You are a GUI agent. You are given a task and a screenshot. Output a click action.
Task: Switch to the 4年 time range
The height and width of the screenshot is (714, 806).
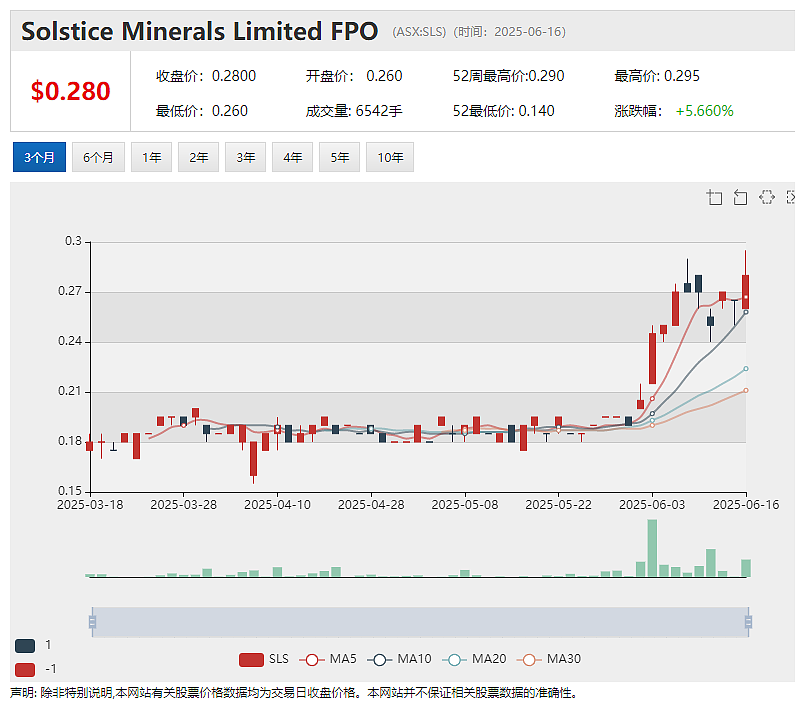[292, 157]
